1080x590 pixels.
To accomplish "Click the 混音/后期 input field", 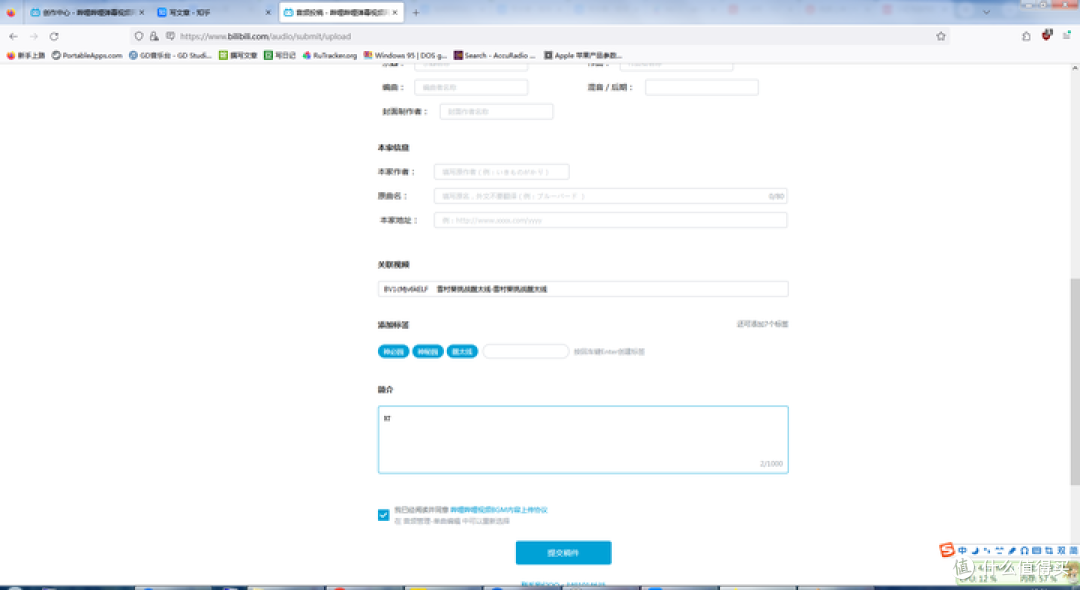I will click(x=702, y=87).
